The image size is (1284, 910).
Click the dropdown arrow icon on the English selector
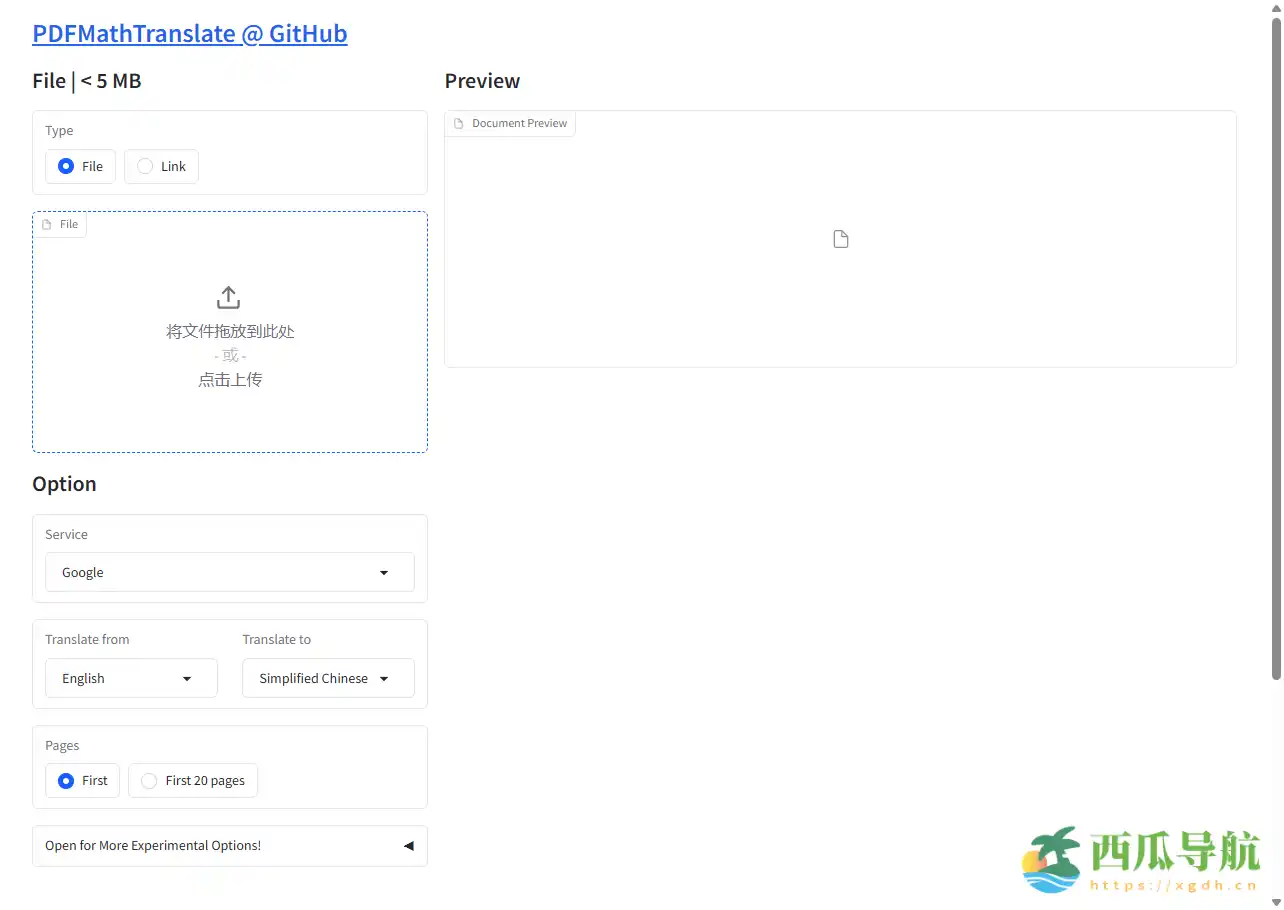tap(187, 678)
